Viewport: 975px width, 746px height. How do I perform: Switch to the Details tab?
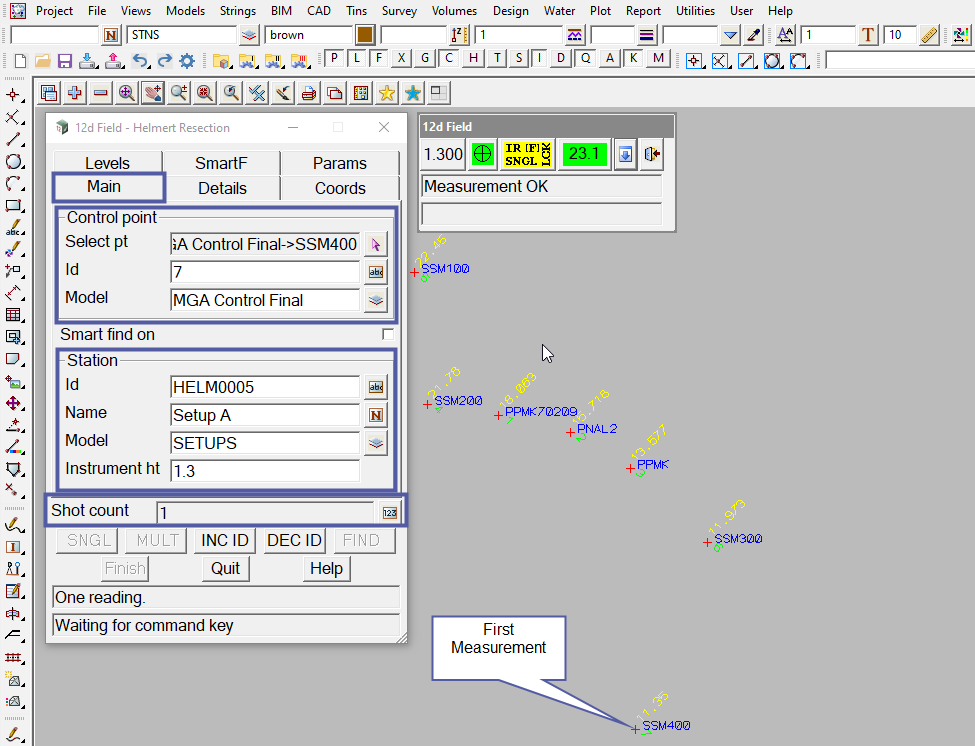(222, 188)
